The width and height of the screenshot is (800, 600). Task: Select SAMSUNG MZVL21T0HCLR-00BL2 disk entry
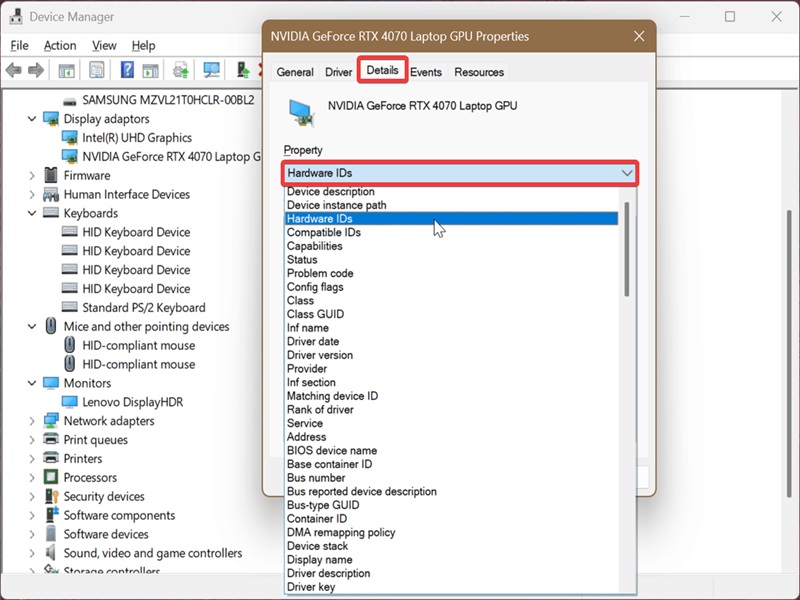coord(168,100)
